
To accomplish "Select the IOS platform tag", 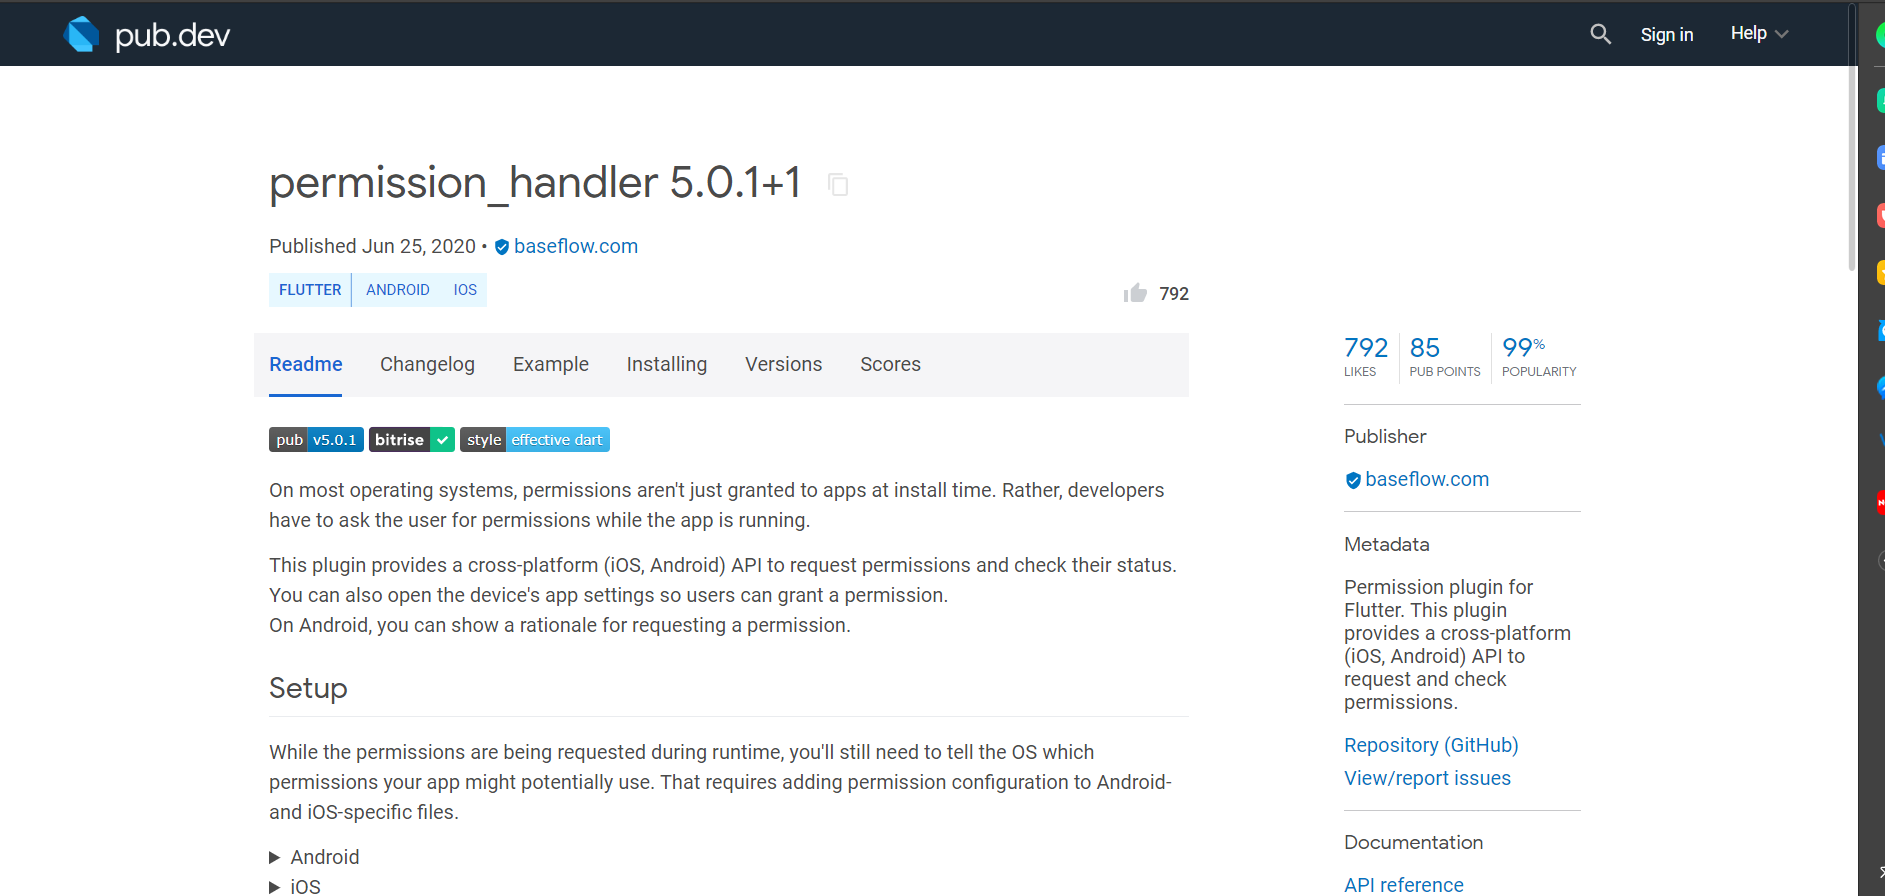I will [x=465, y=290].
